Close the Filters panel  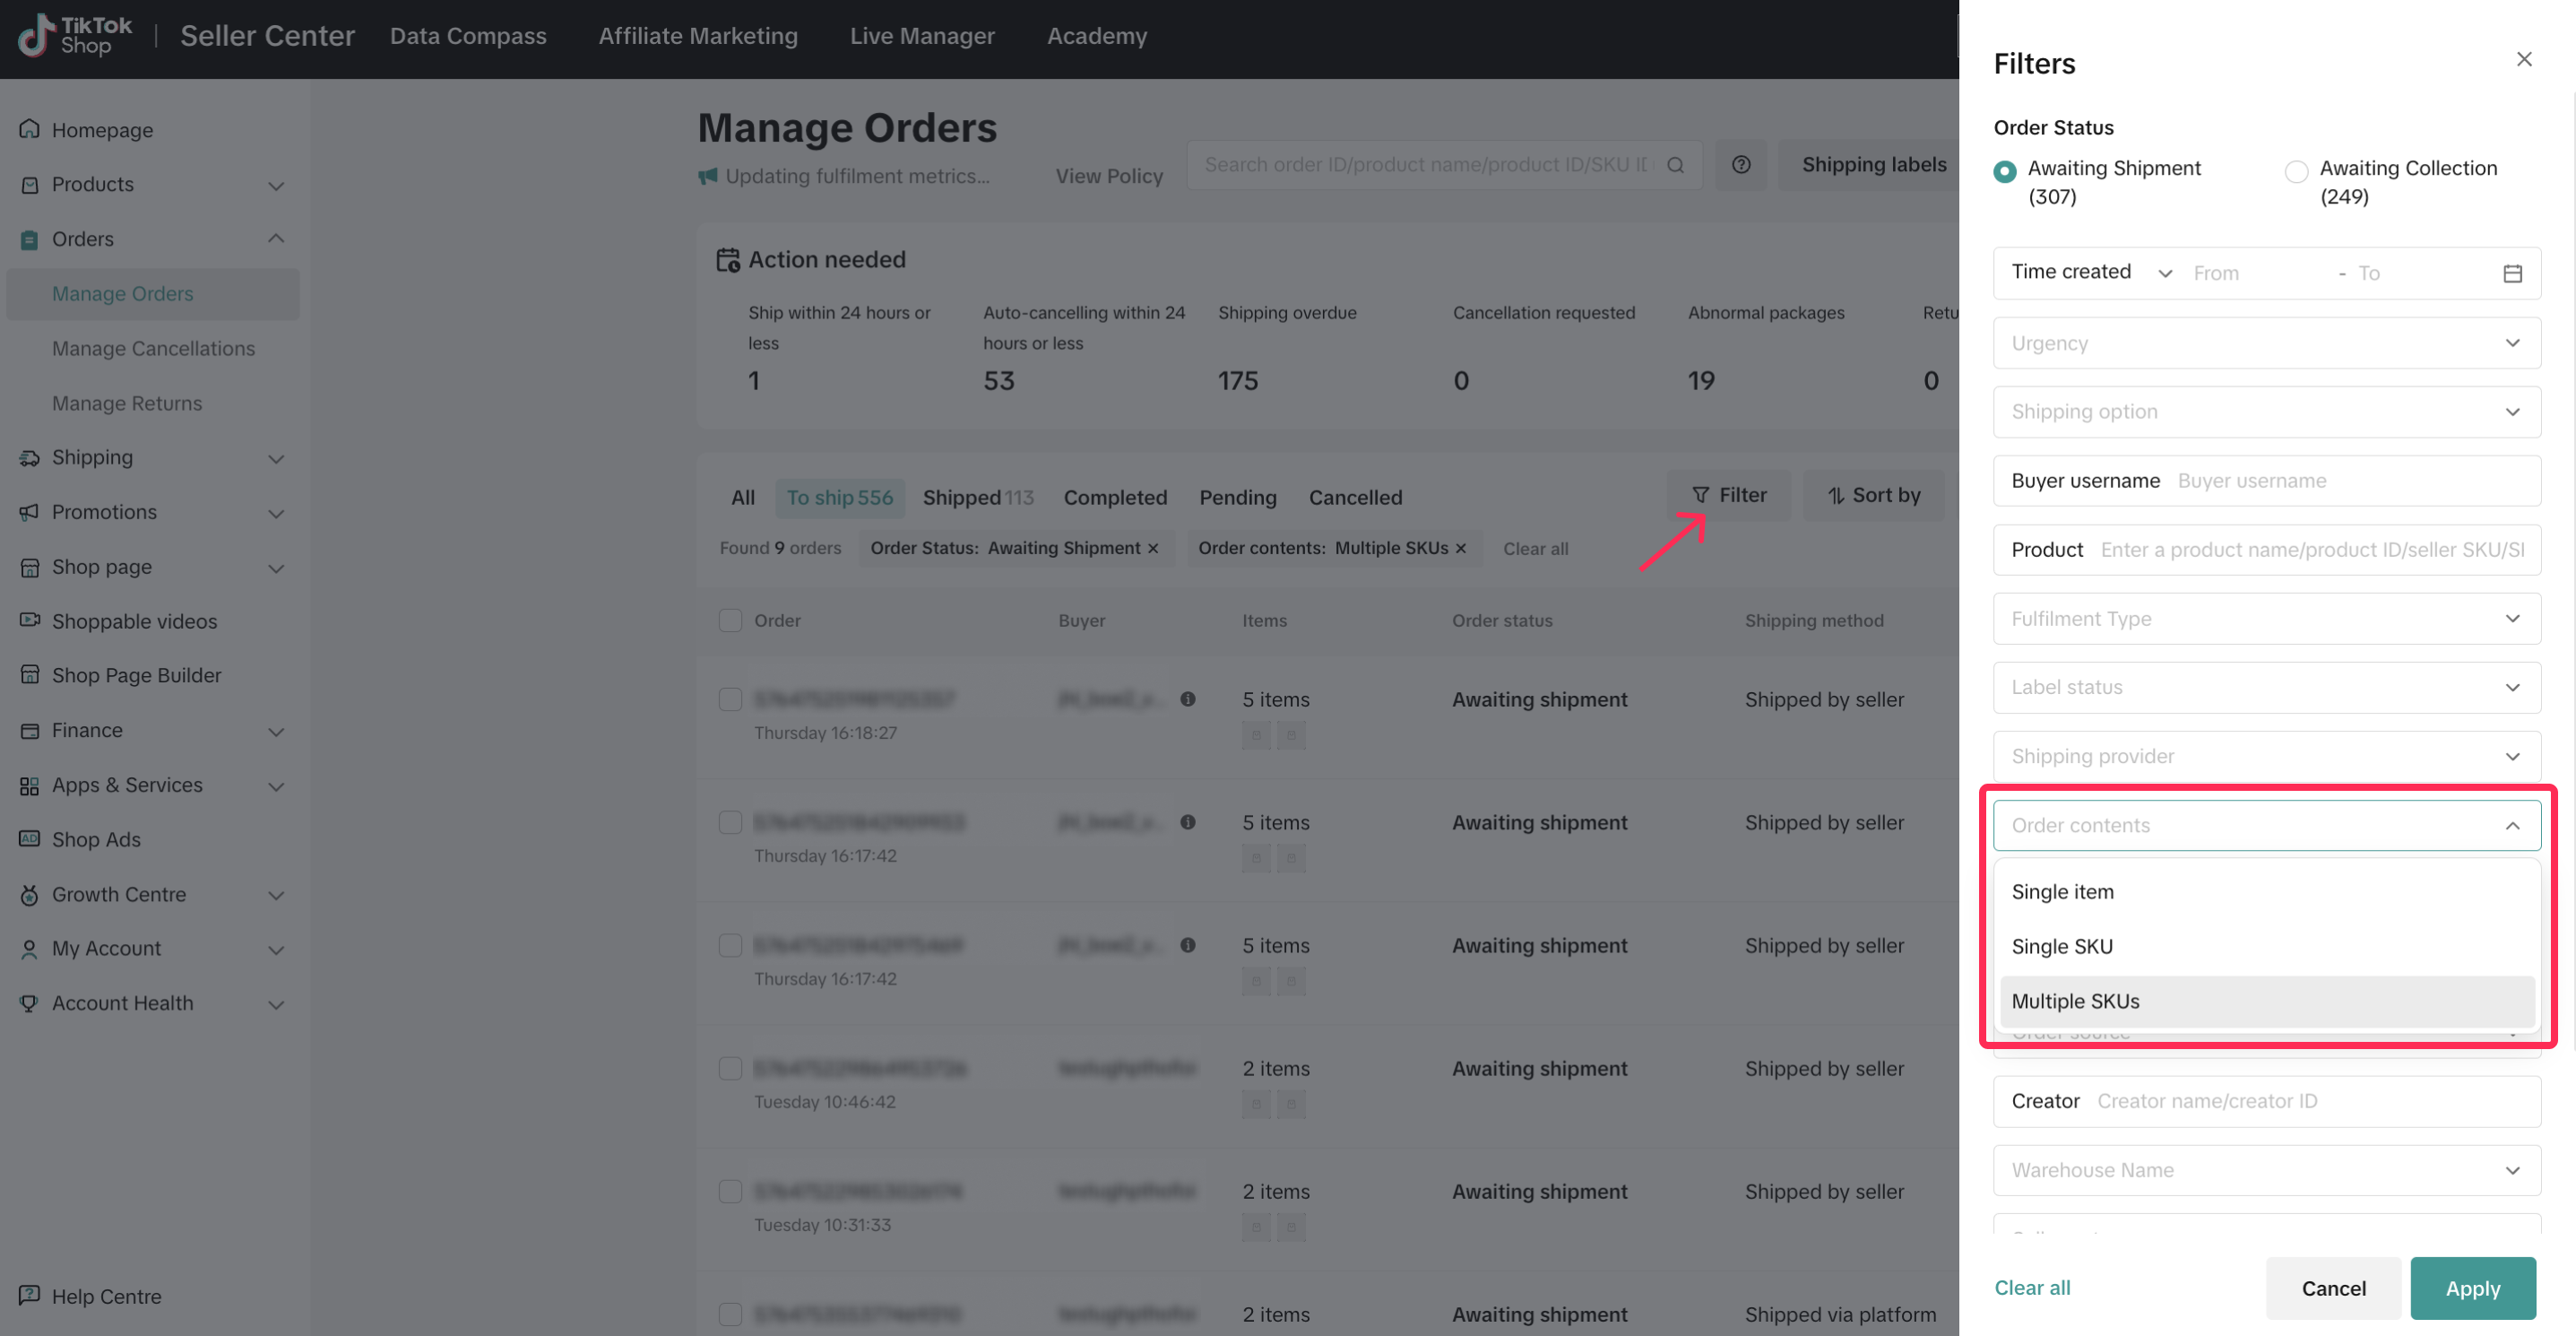[2523, 60]
